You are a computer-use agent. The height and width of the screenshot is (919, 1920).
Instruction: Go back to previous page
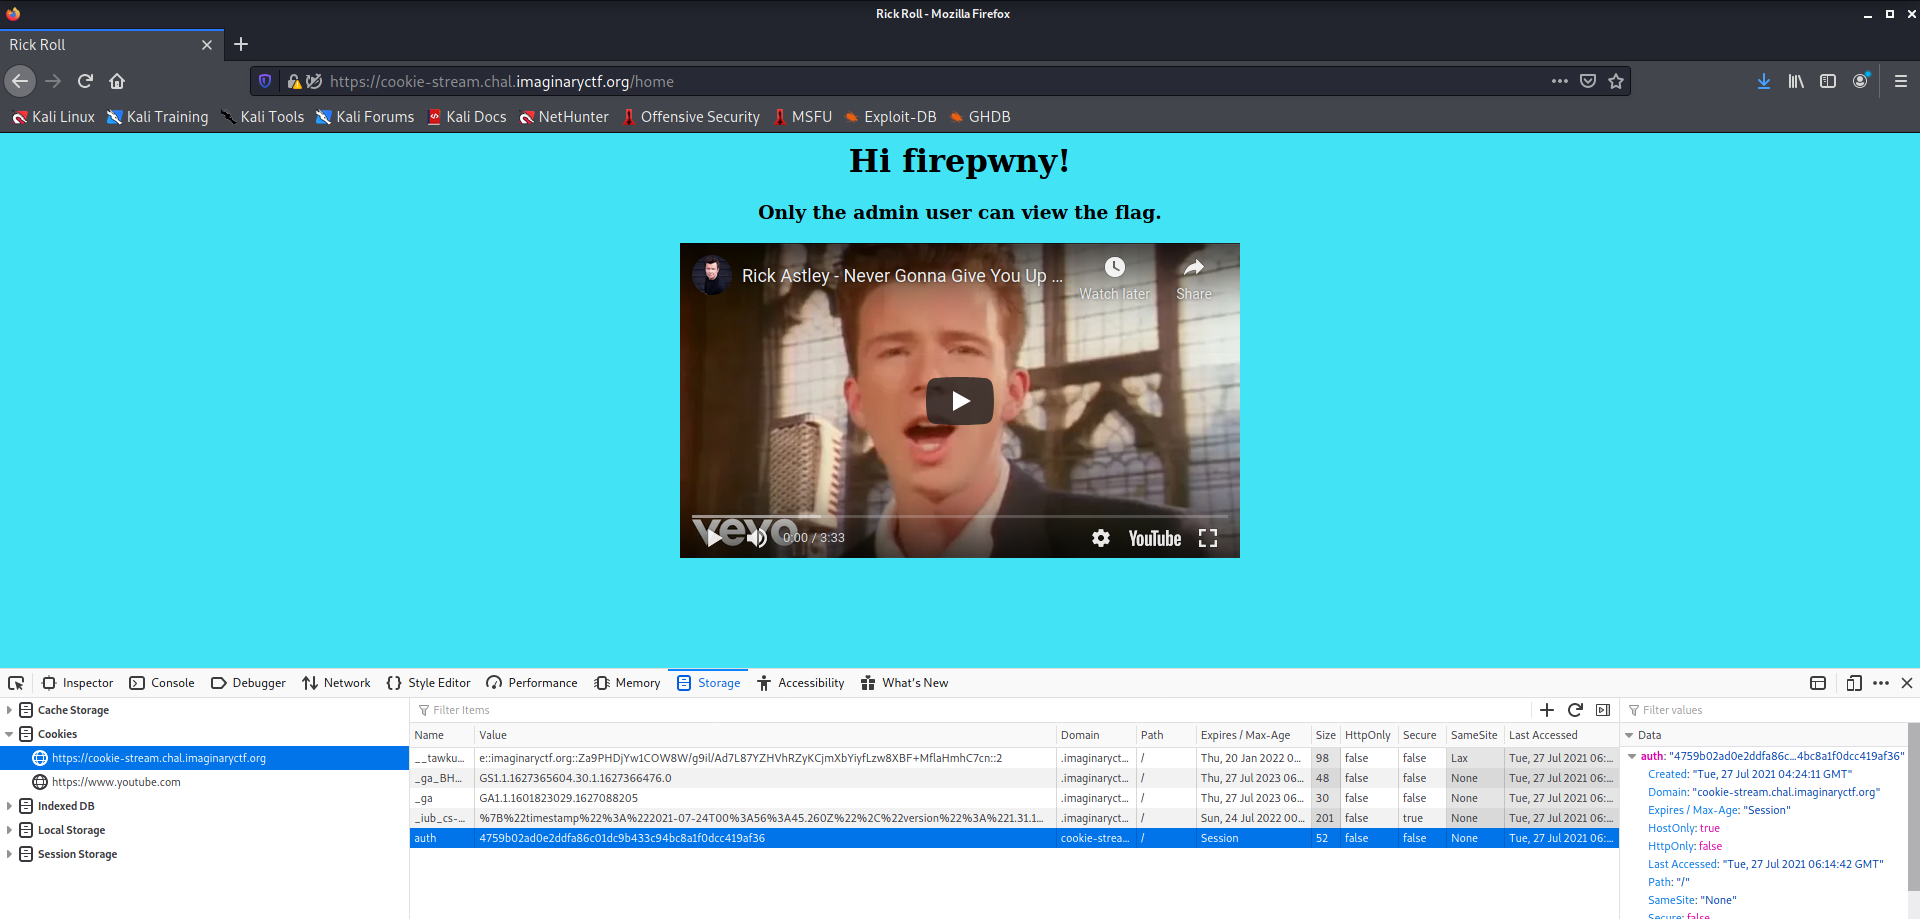point(20,81)
